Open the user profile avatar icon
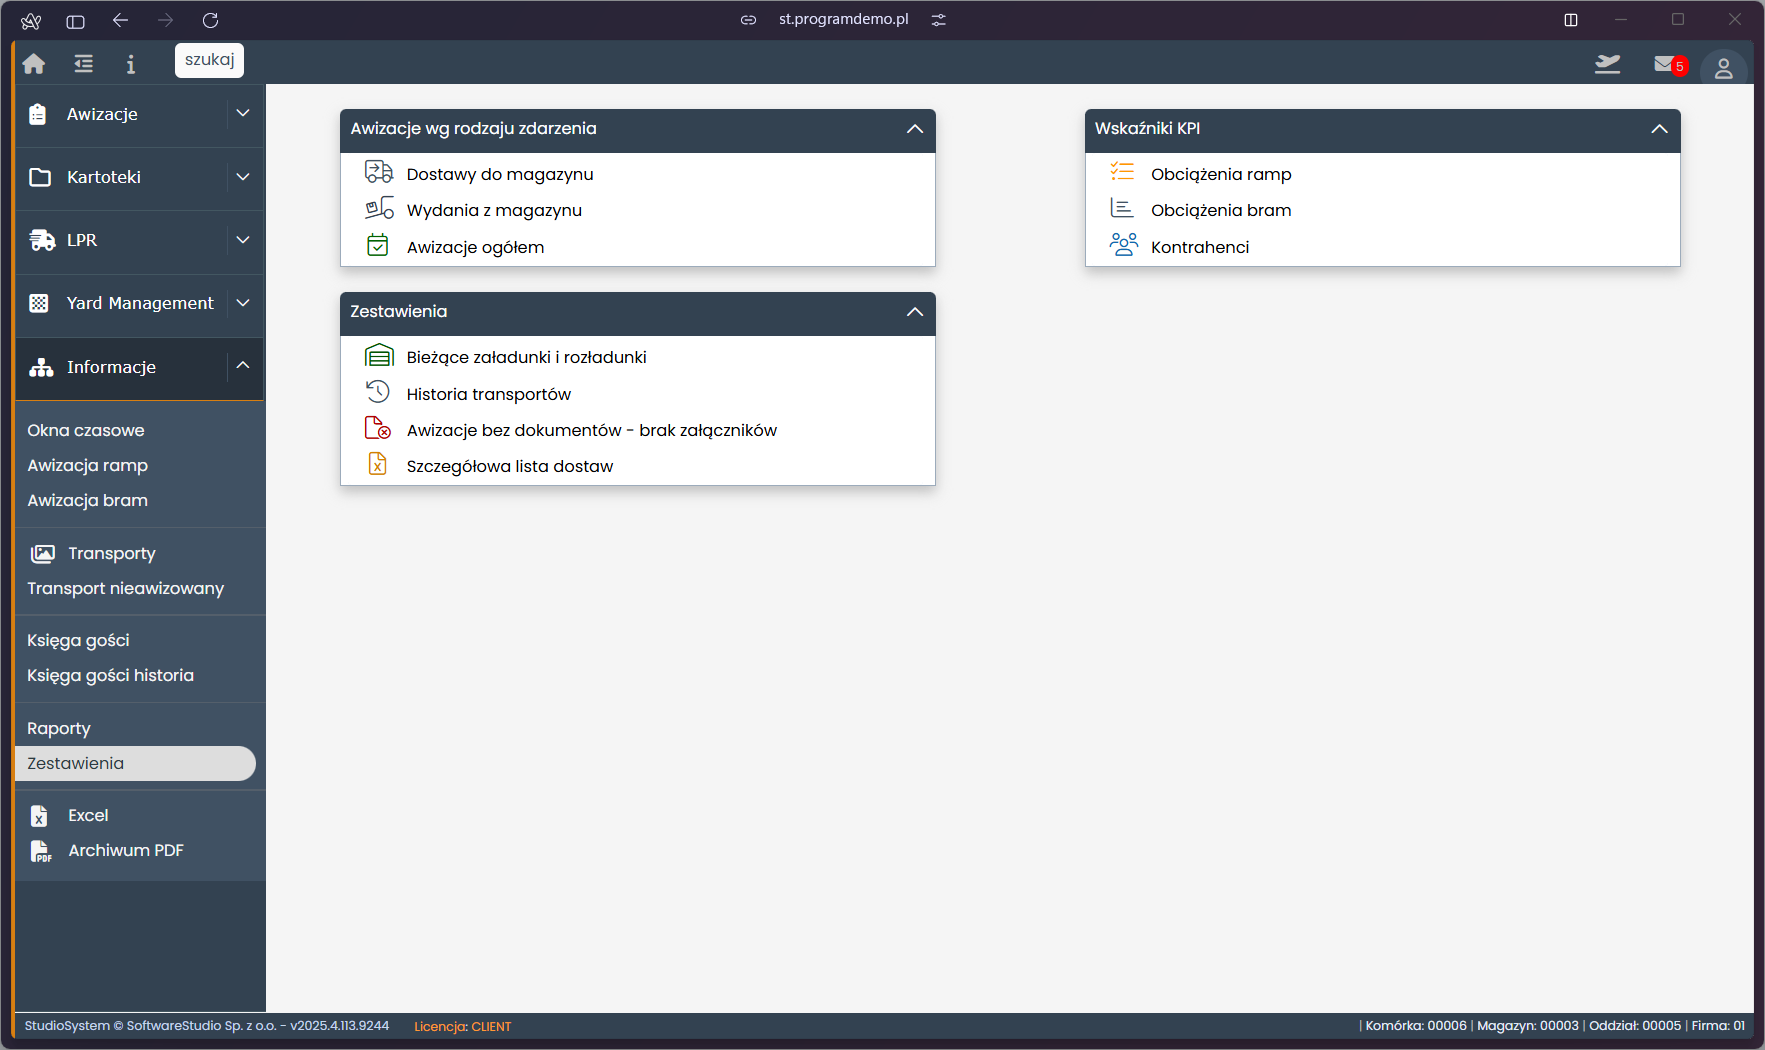Viewport: 1765px width, 1050px height. point(1723,68)
